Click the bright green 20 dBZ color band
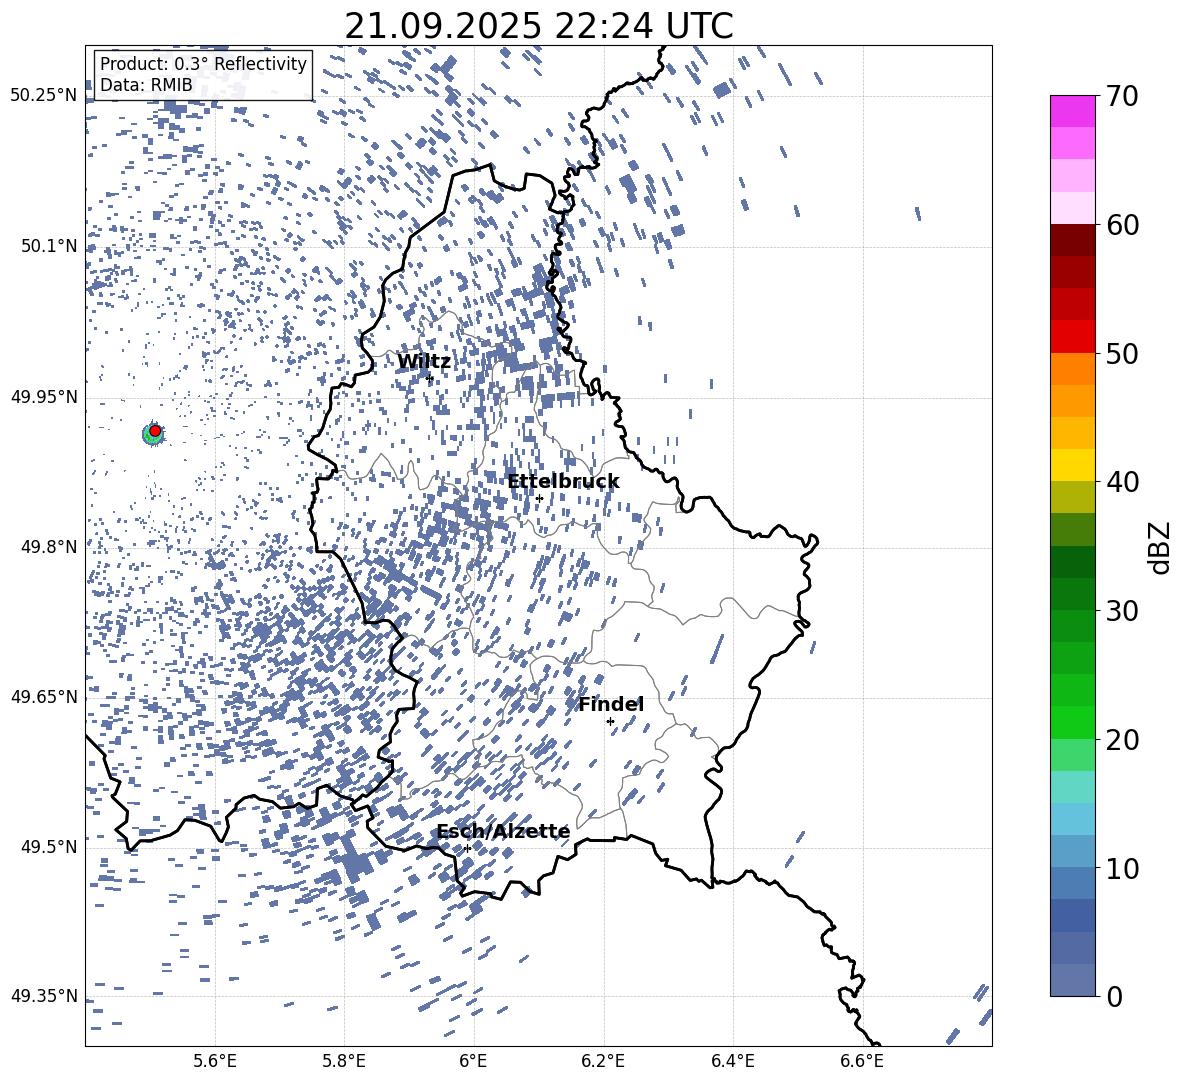Screen dimensions: 1184x1081 coord(1073,722)
